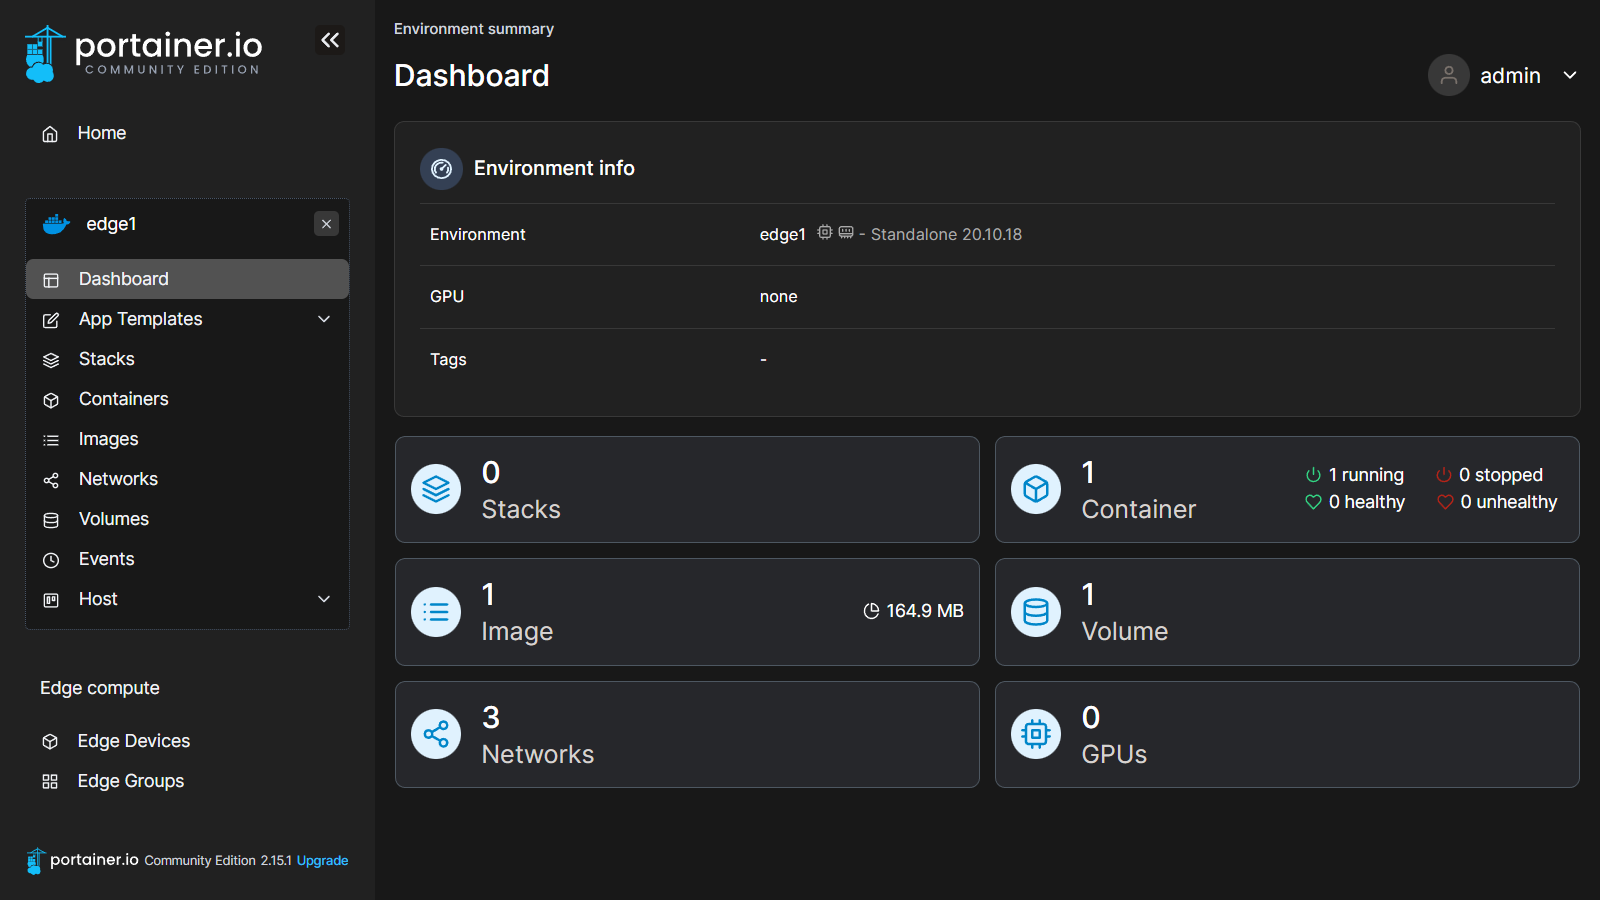Click the GPUs chip icon tile
The image size is (1600, 900).
pos(1036,735)
